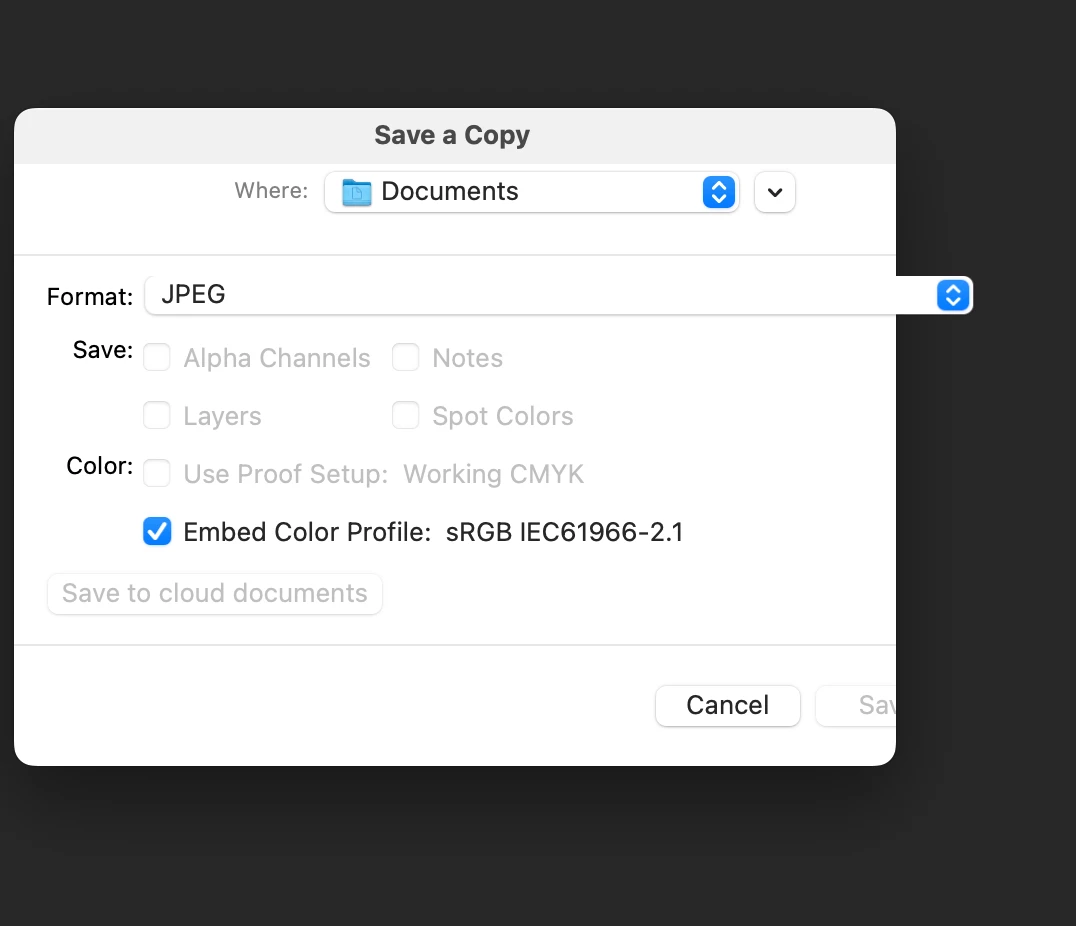Click the Format stepper arrows

pyautogui.click(x=953, y=296)
